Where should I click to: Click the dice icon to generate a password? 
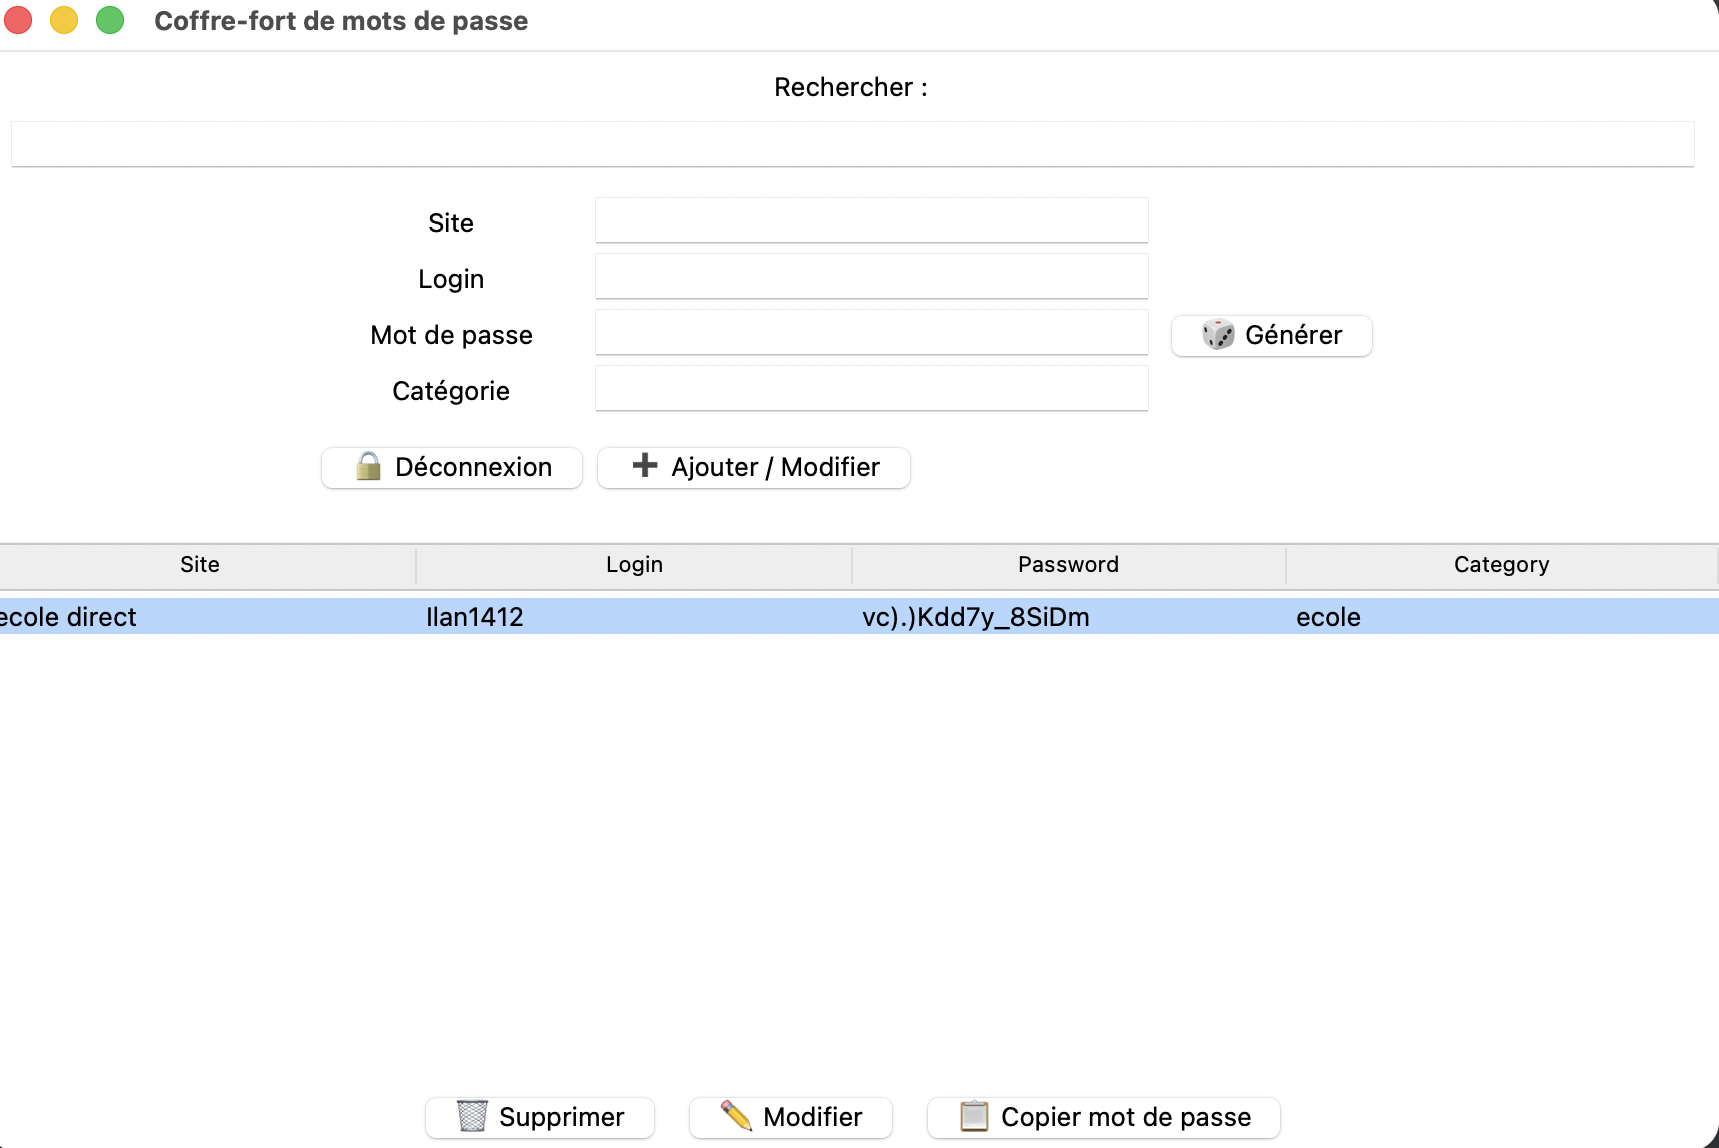[x=1218, y=335]
